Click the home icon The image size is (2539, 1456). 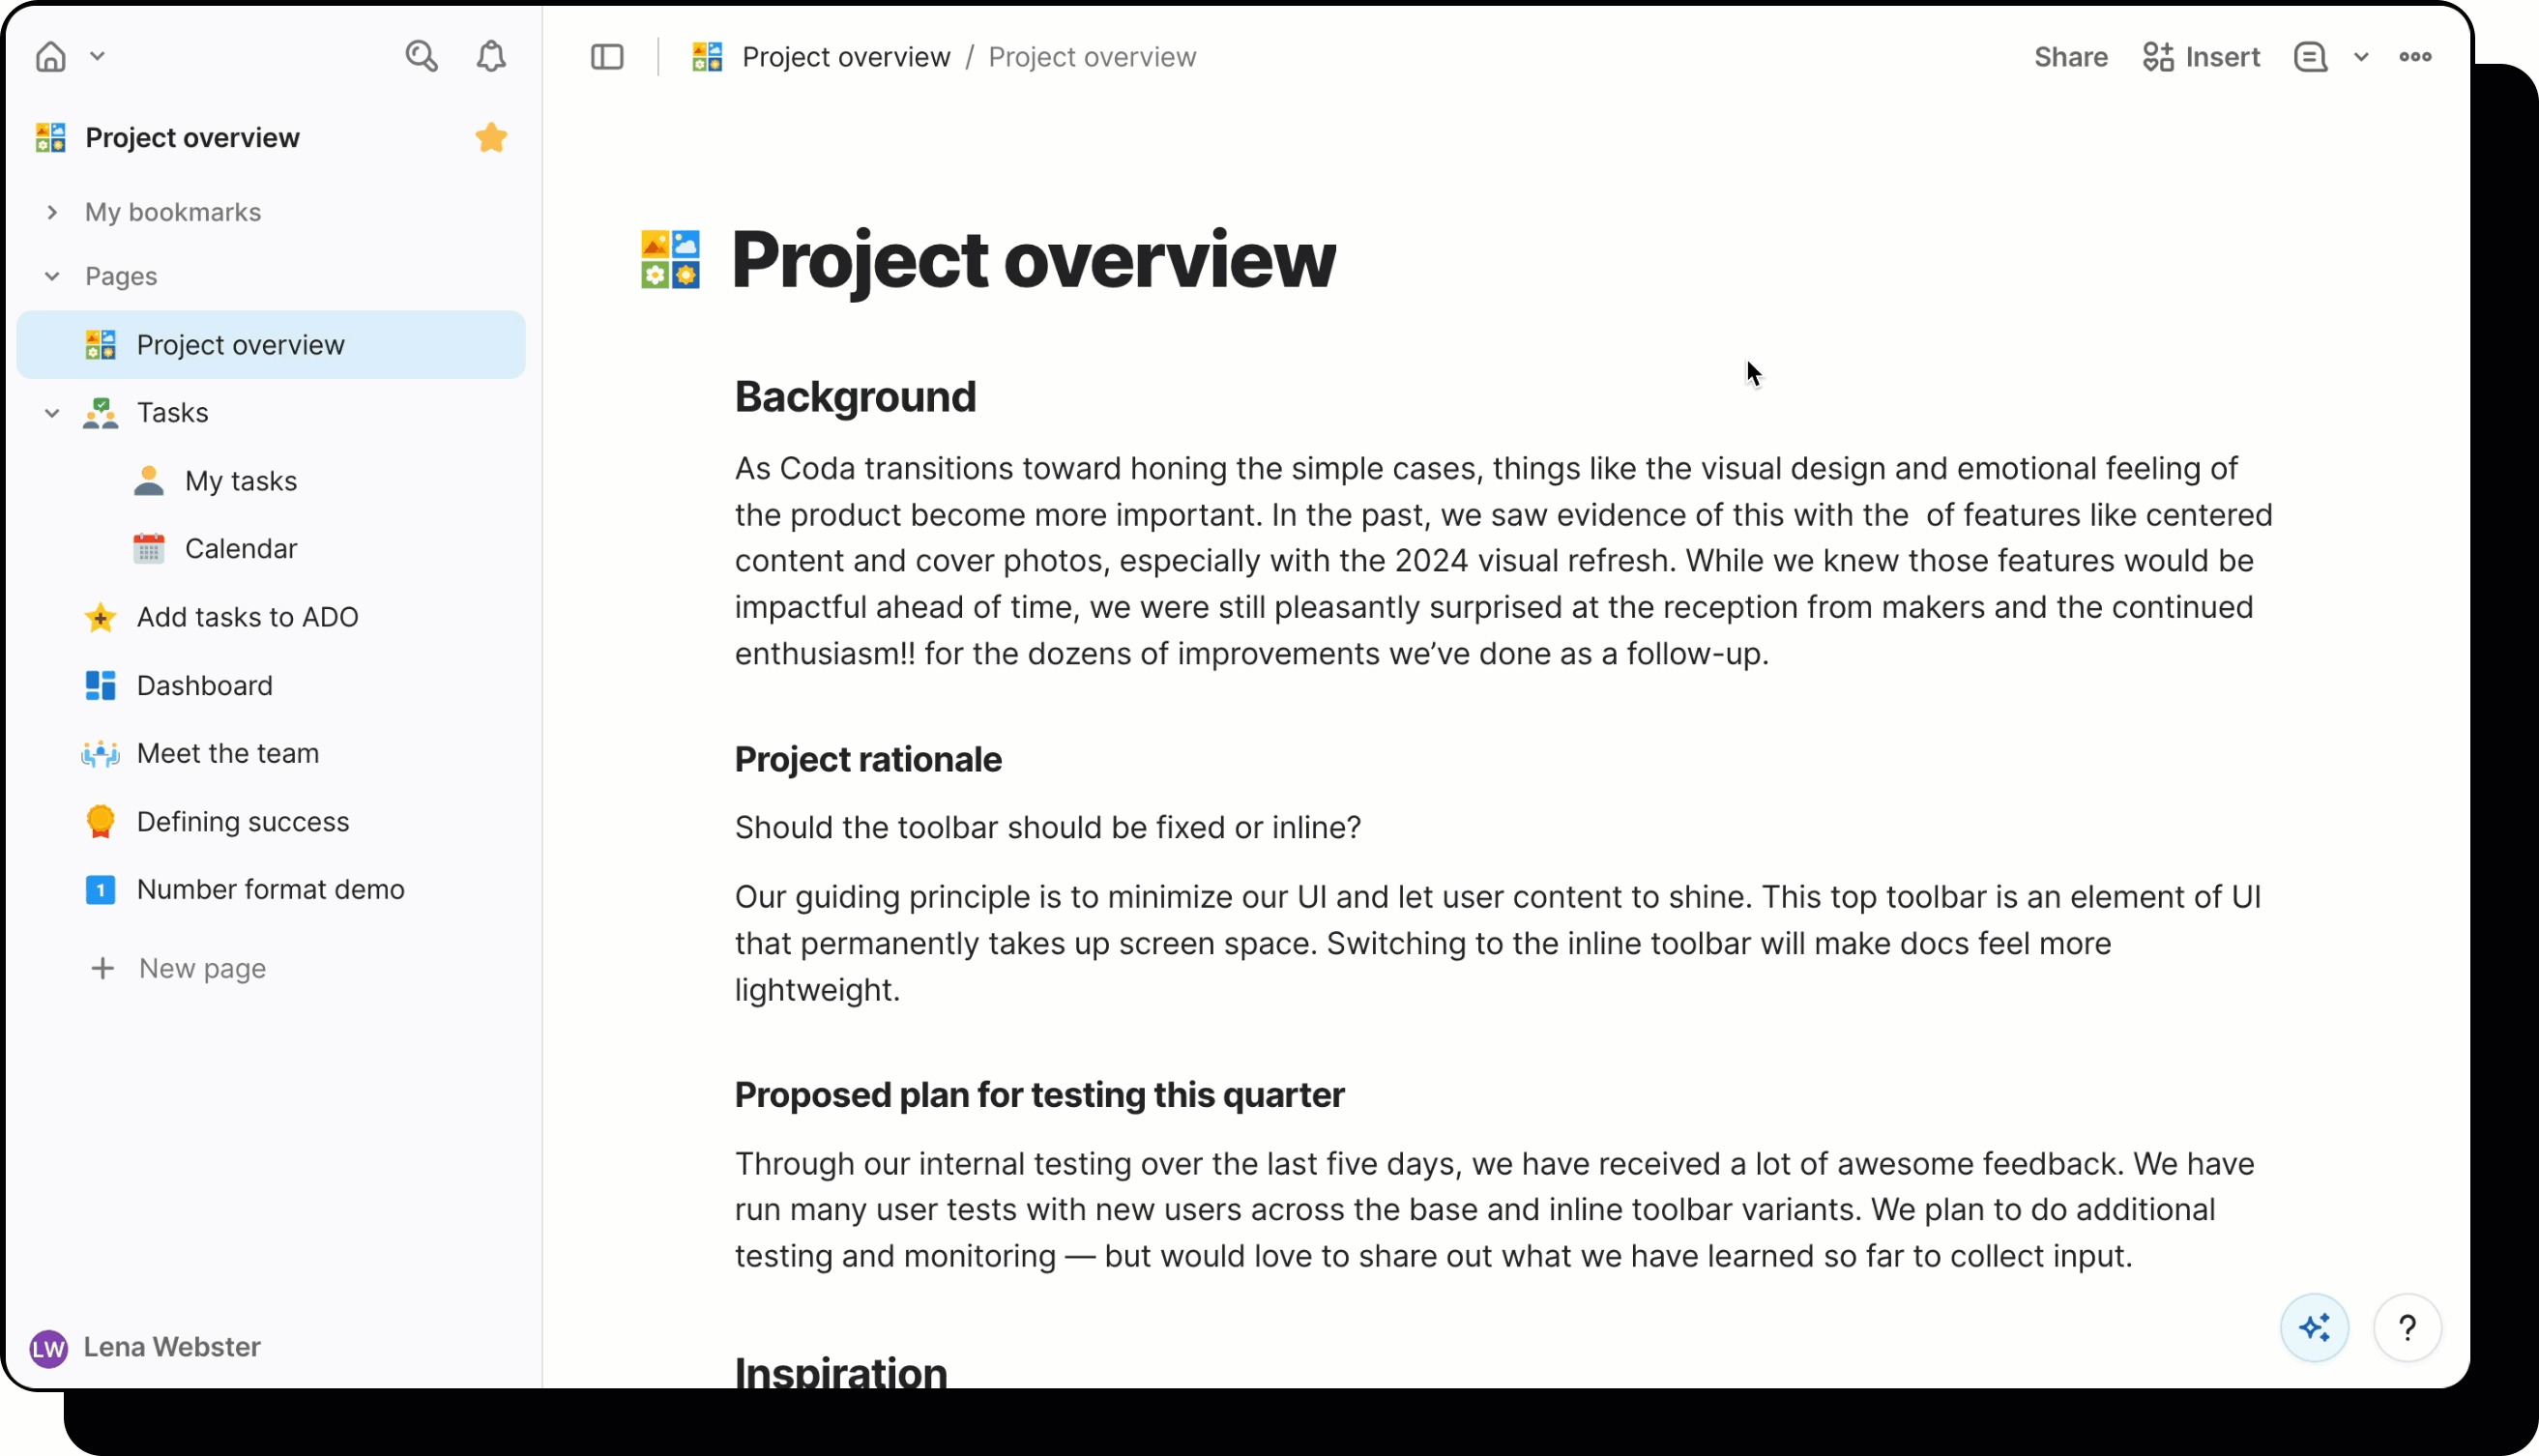pyautogui.click(x=51, y=56)
